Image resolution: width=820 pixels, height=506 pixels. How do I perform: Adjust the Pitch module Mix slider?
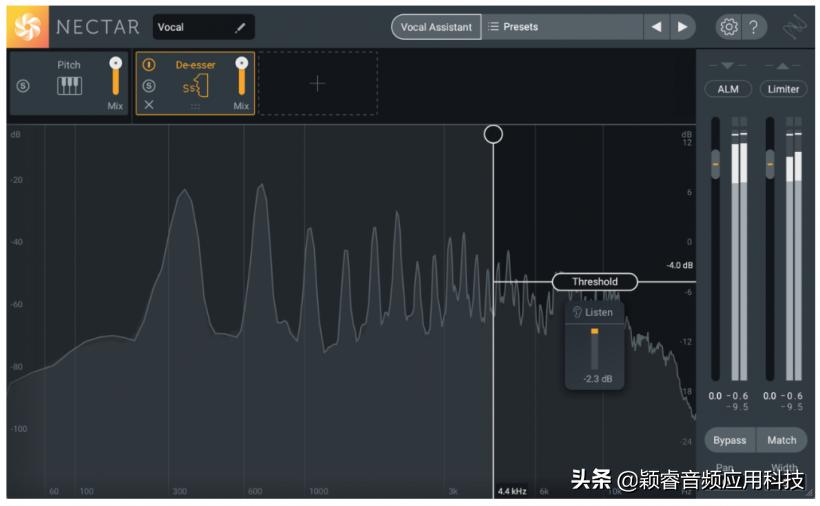[x=116, y=76]
